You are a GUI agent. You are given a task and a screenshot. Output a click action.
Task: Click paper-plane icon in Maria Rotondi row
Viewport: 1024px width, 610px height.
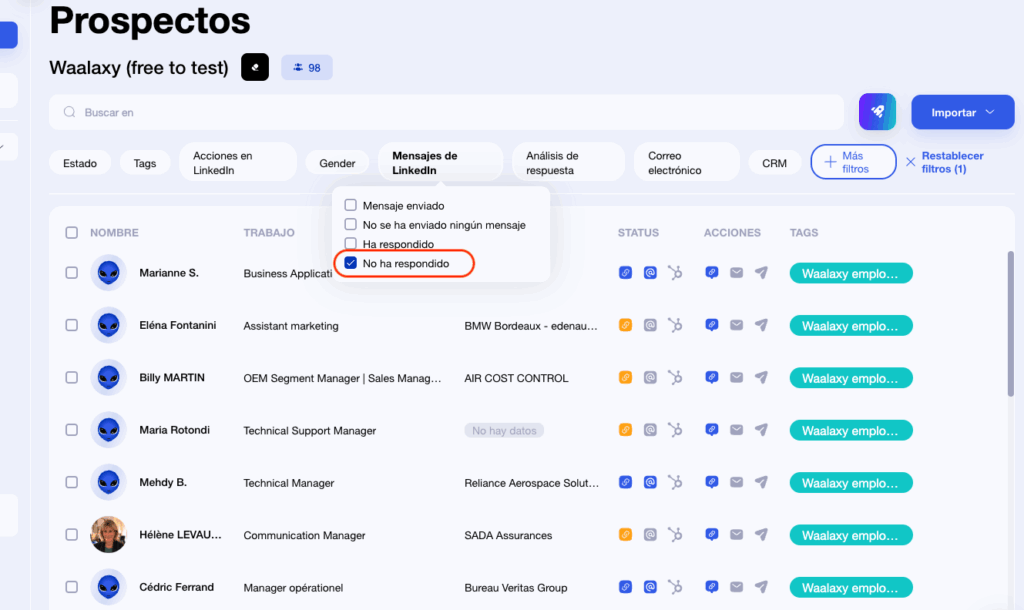tap(761, 429)
